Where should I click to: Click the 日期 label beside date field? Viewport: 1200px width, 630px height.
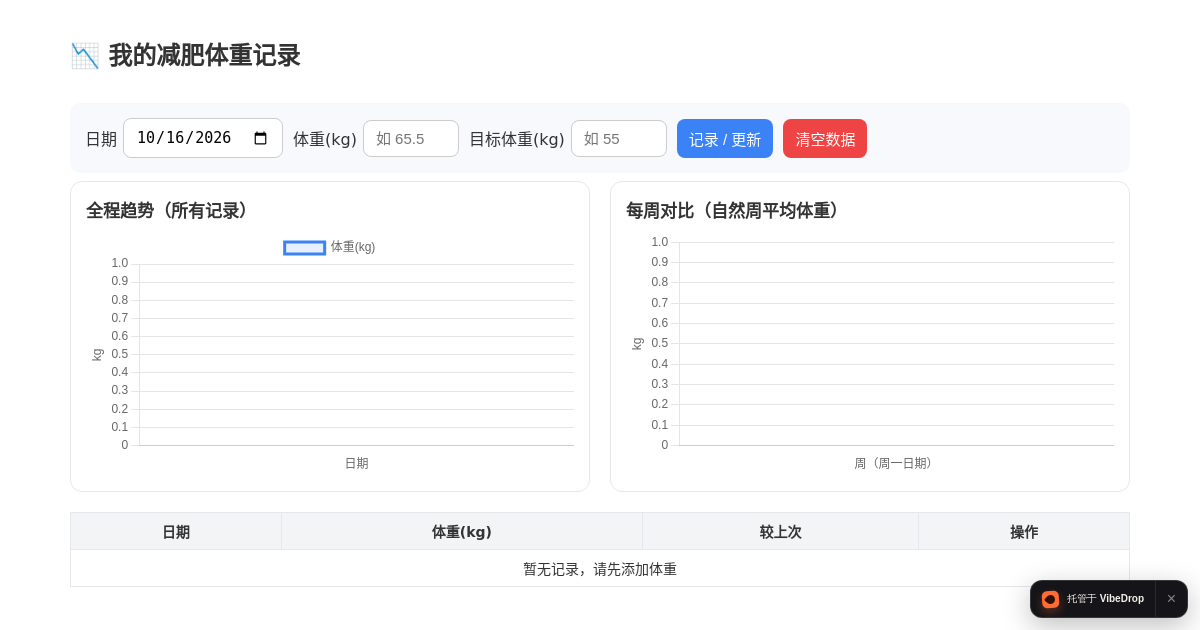click(x=101, y=139)
